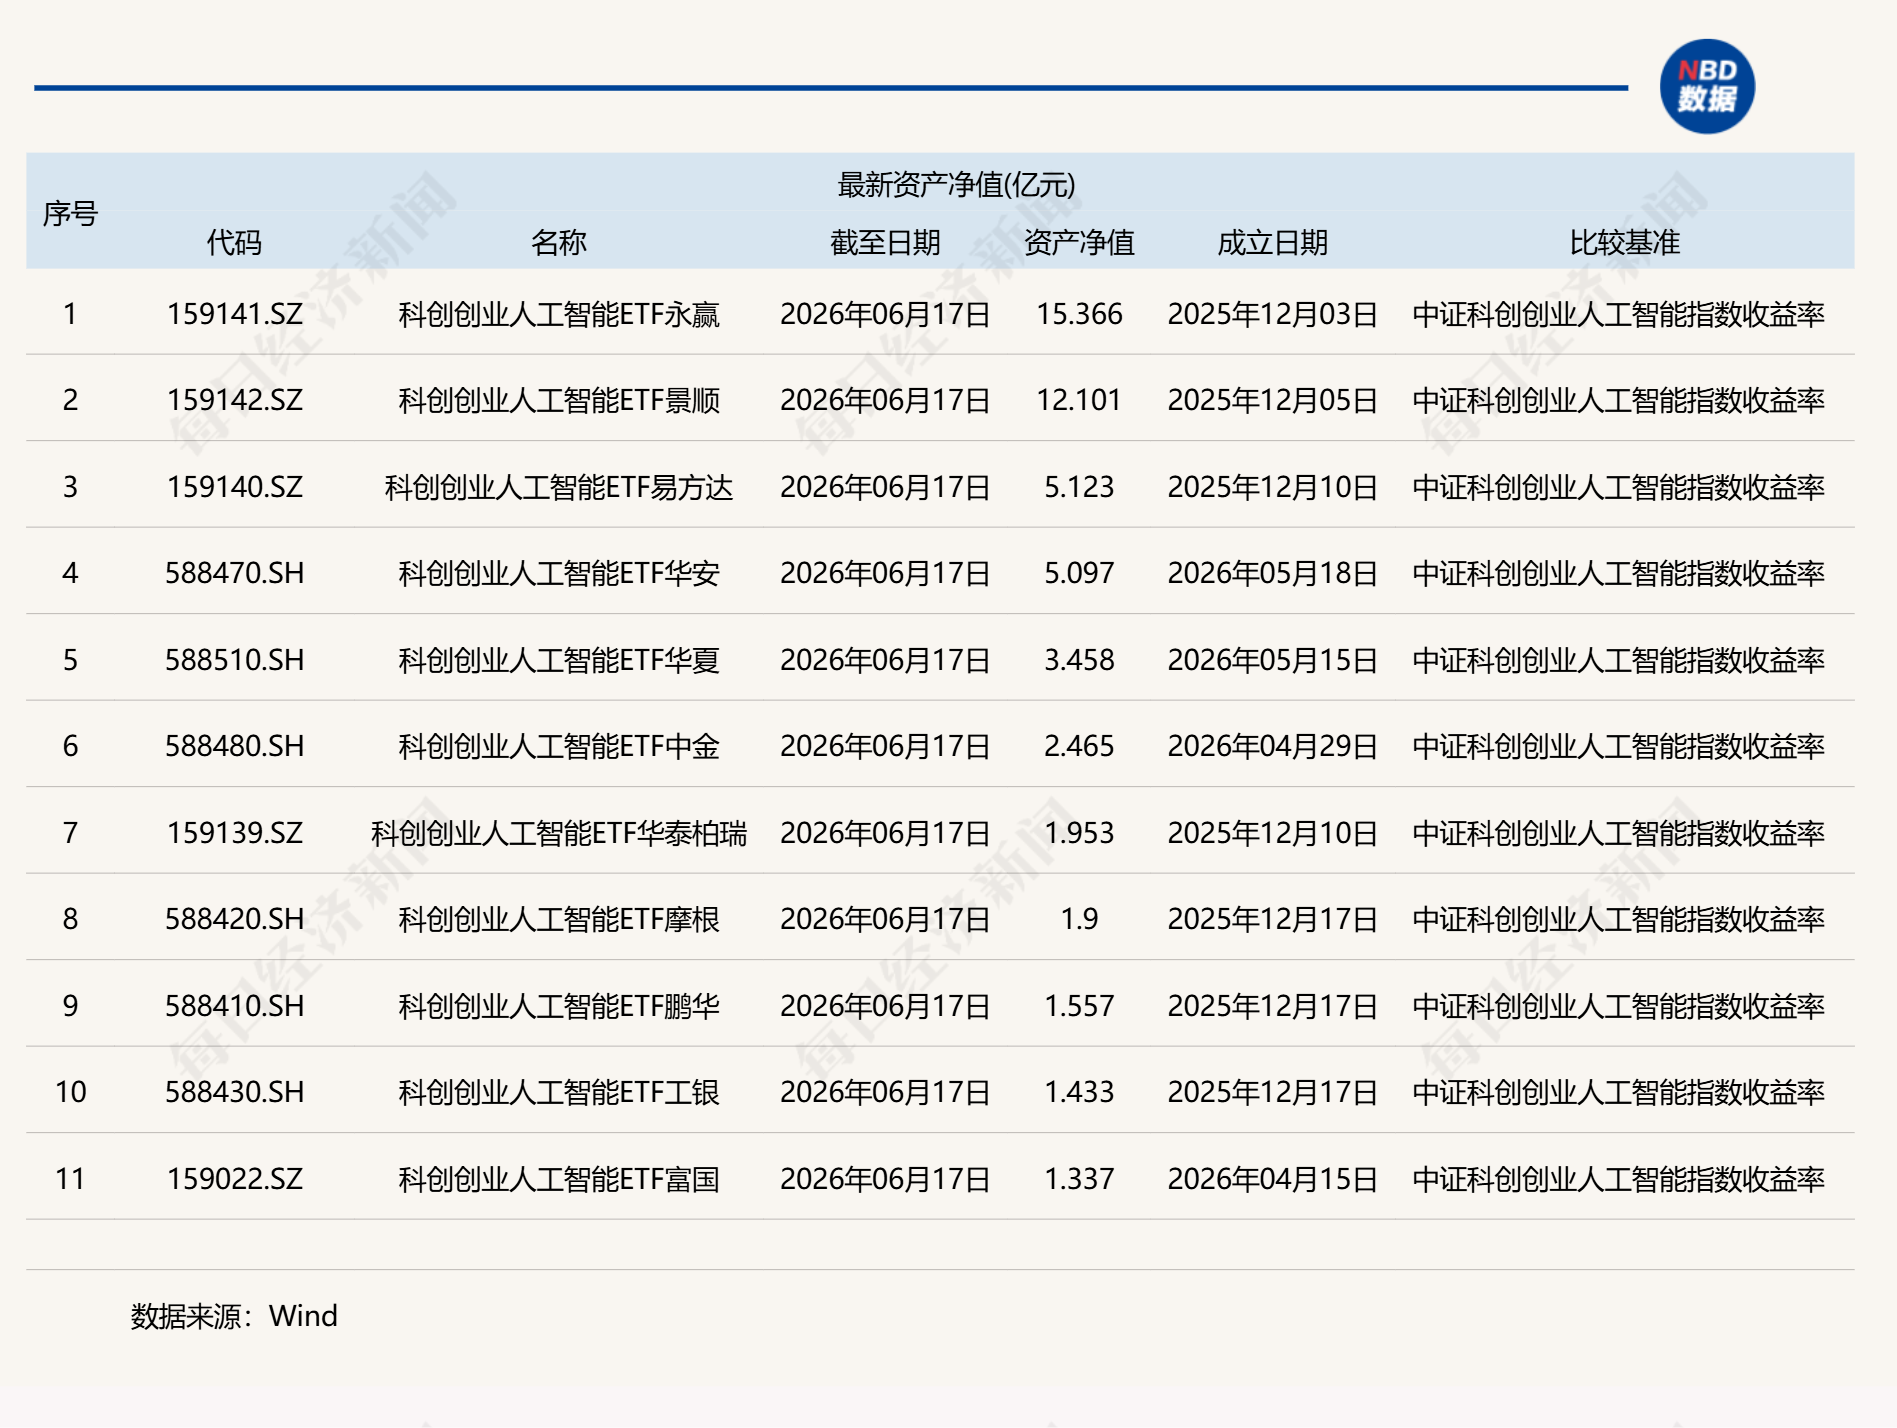Viewport: 1897px width, 1428px height.
Task: Click founding date 2026年04月29日
Action: point(1272,746)
